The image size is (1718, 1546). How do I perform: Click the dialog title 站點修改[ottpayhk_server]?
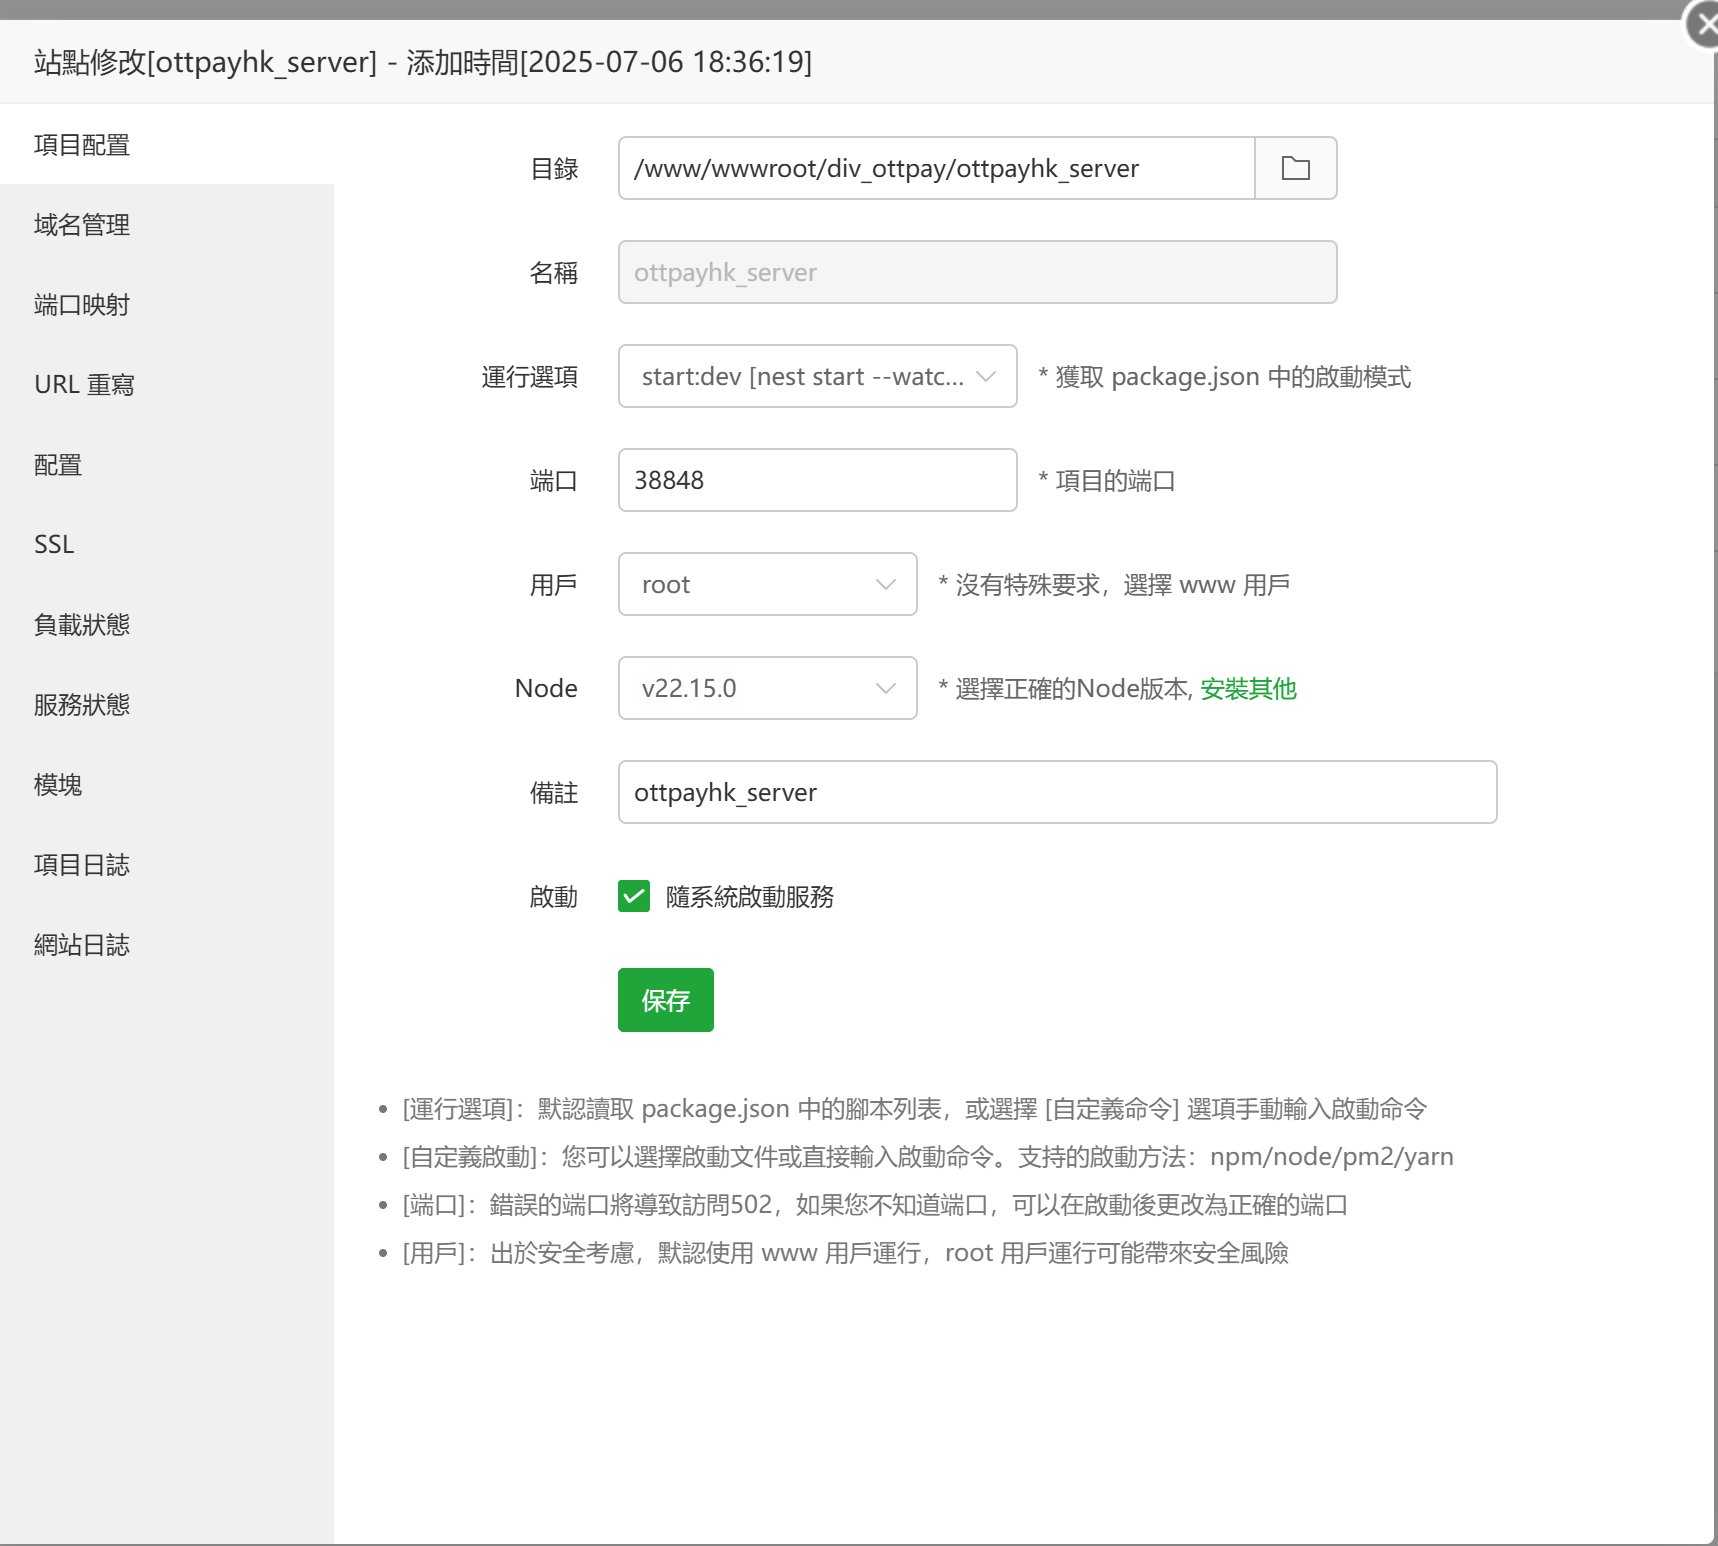click(x=423, y=62)
